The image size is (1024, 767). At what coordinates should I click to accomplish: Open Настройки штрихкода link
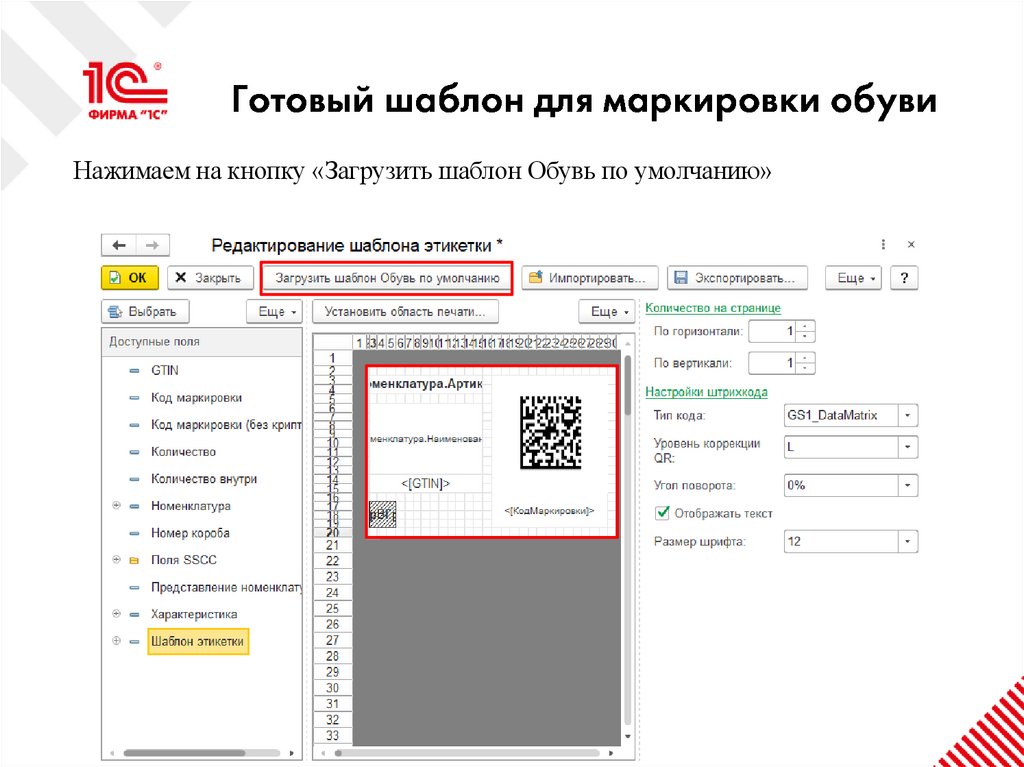point(706,392)
